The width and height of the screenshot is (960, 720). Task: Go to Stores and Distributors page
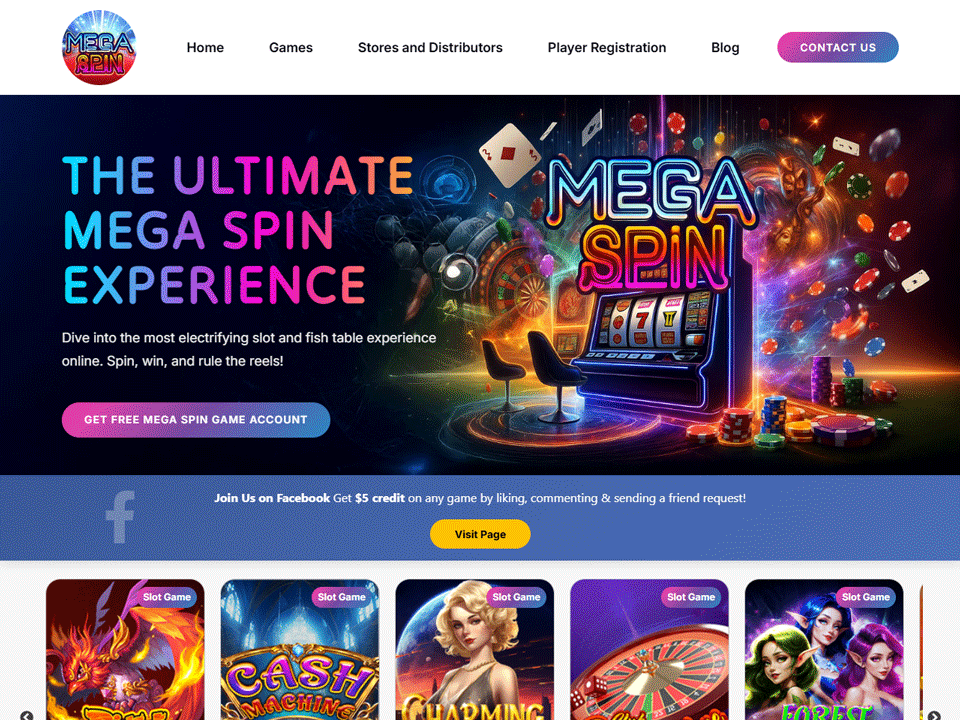point(430,47)
